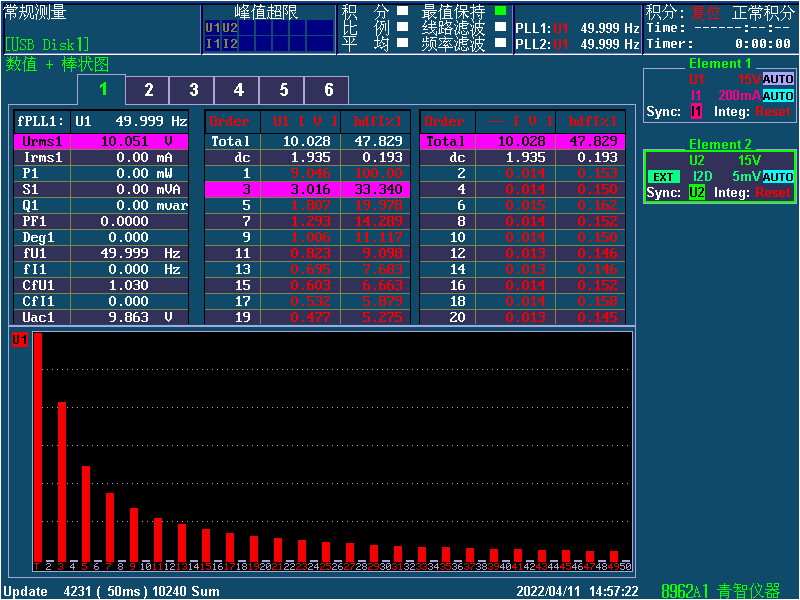Screen dimensions: 800x600
Task: Open the U1 [V] harmonic column header
Action: tap(294, 121)
